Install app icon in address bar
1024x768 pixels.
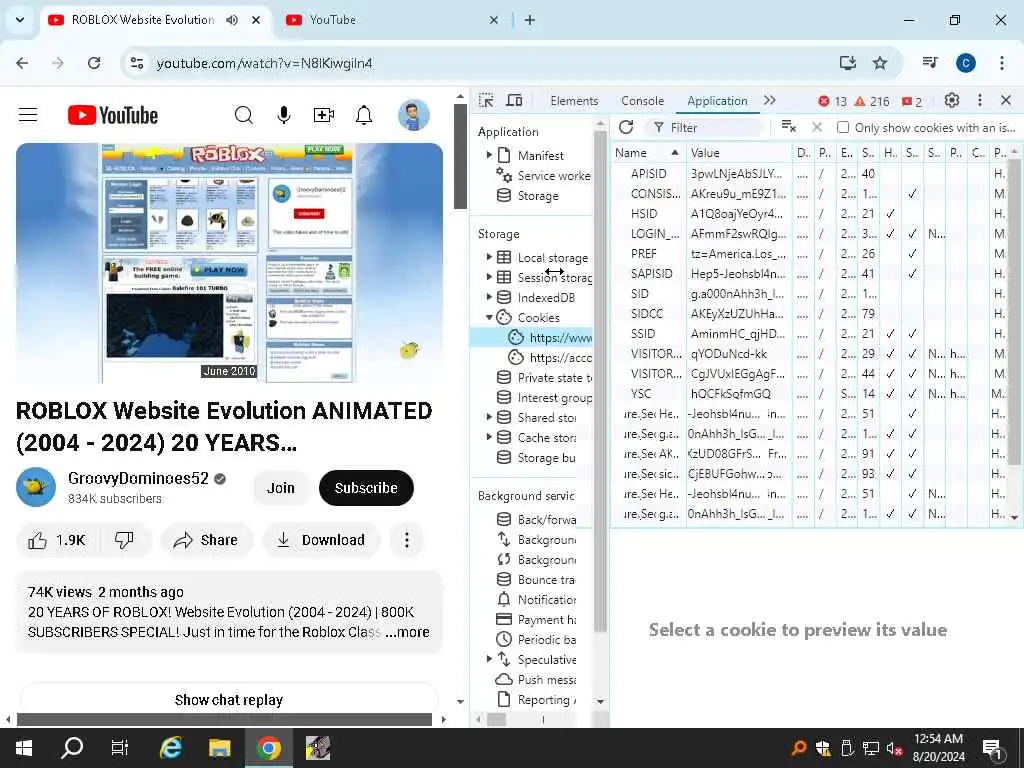coord(847,63)
